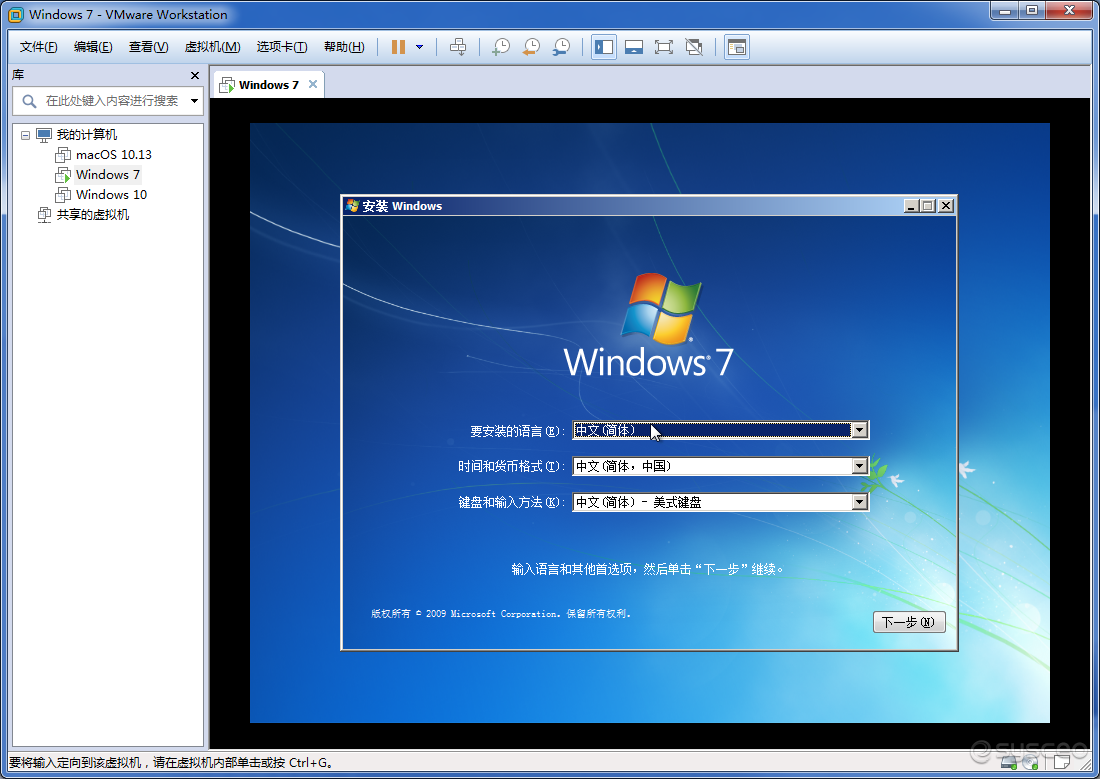Image resolution: width=1100 pixels, height=779 pixels.
Task: Open the 键盘和输入方法 dropdown
Action: pyautogui.click(x=859, y=502)
